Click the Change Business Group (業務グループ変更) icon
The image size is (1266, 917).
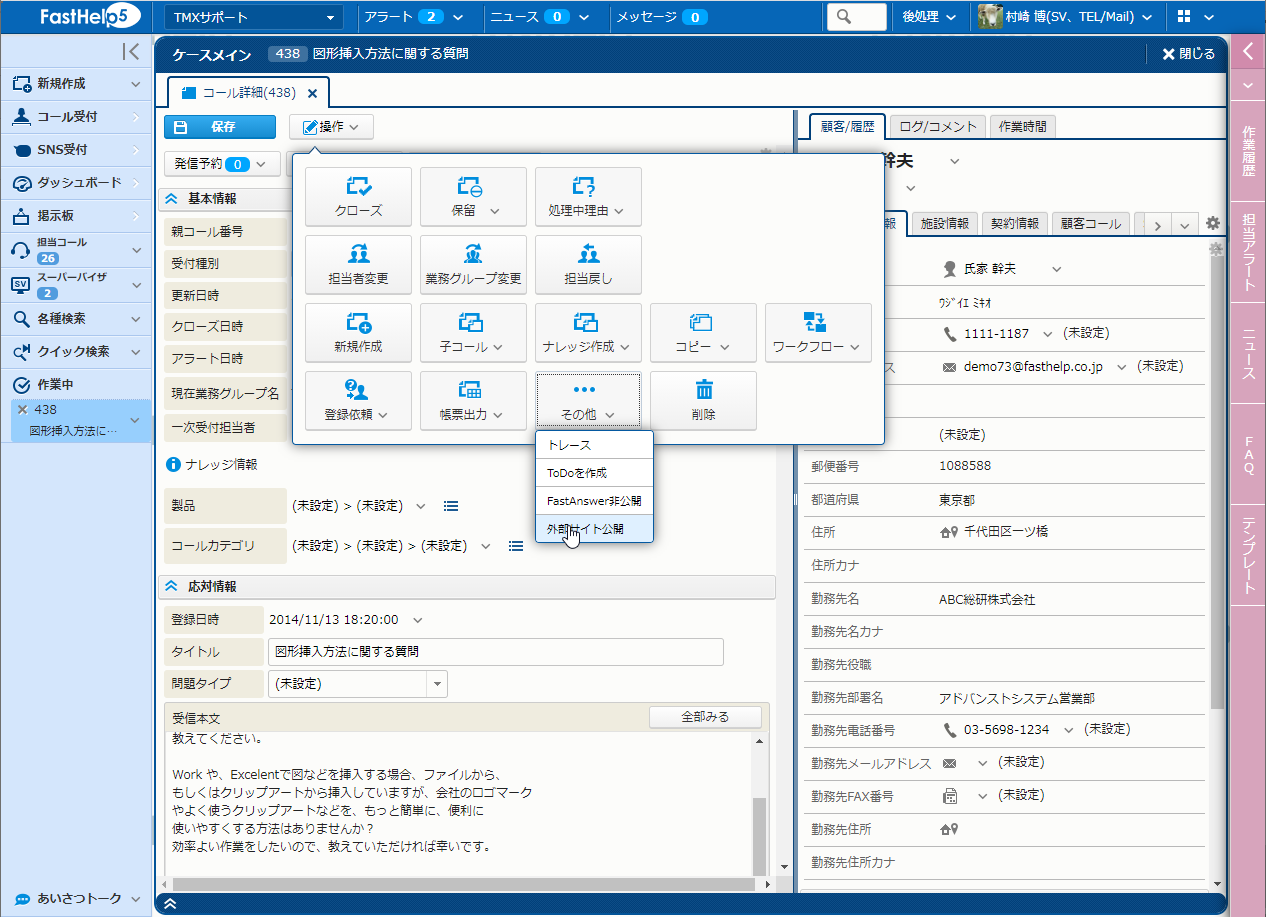[x=473, y=255]
